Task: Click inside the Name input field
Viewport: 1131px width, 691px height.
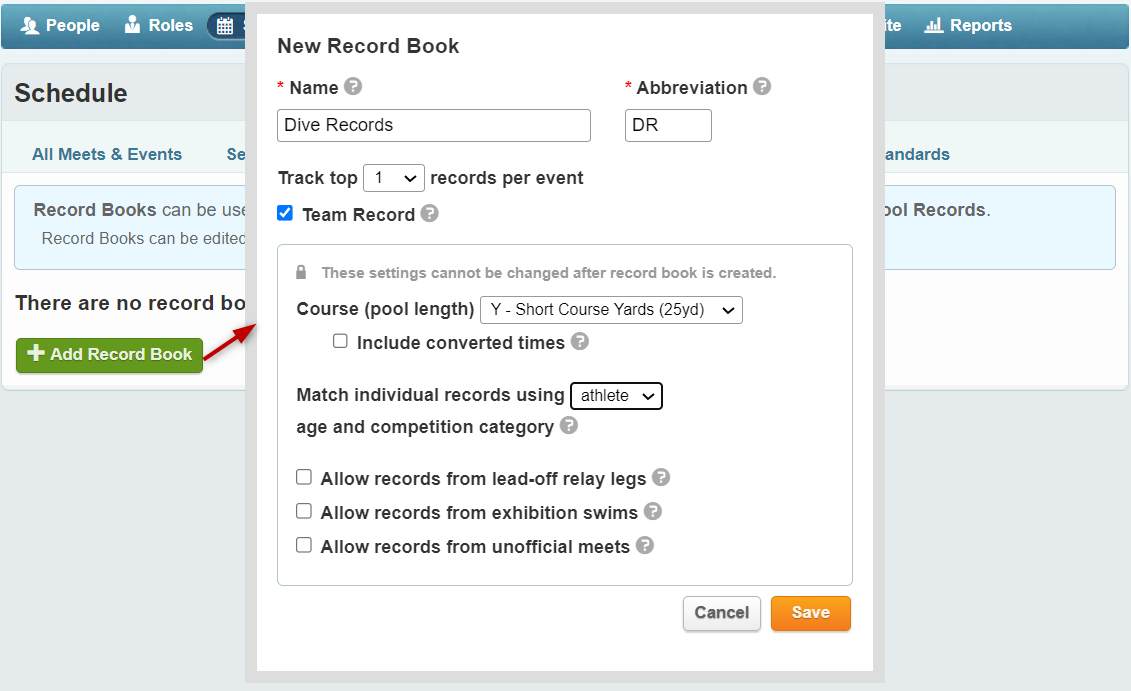Action: (x=433, y=125)
